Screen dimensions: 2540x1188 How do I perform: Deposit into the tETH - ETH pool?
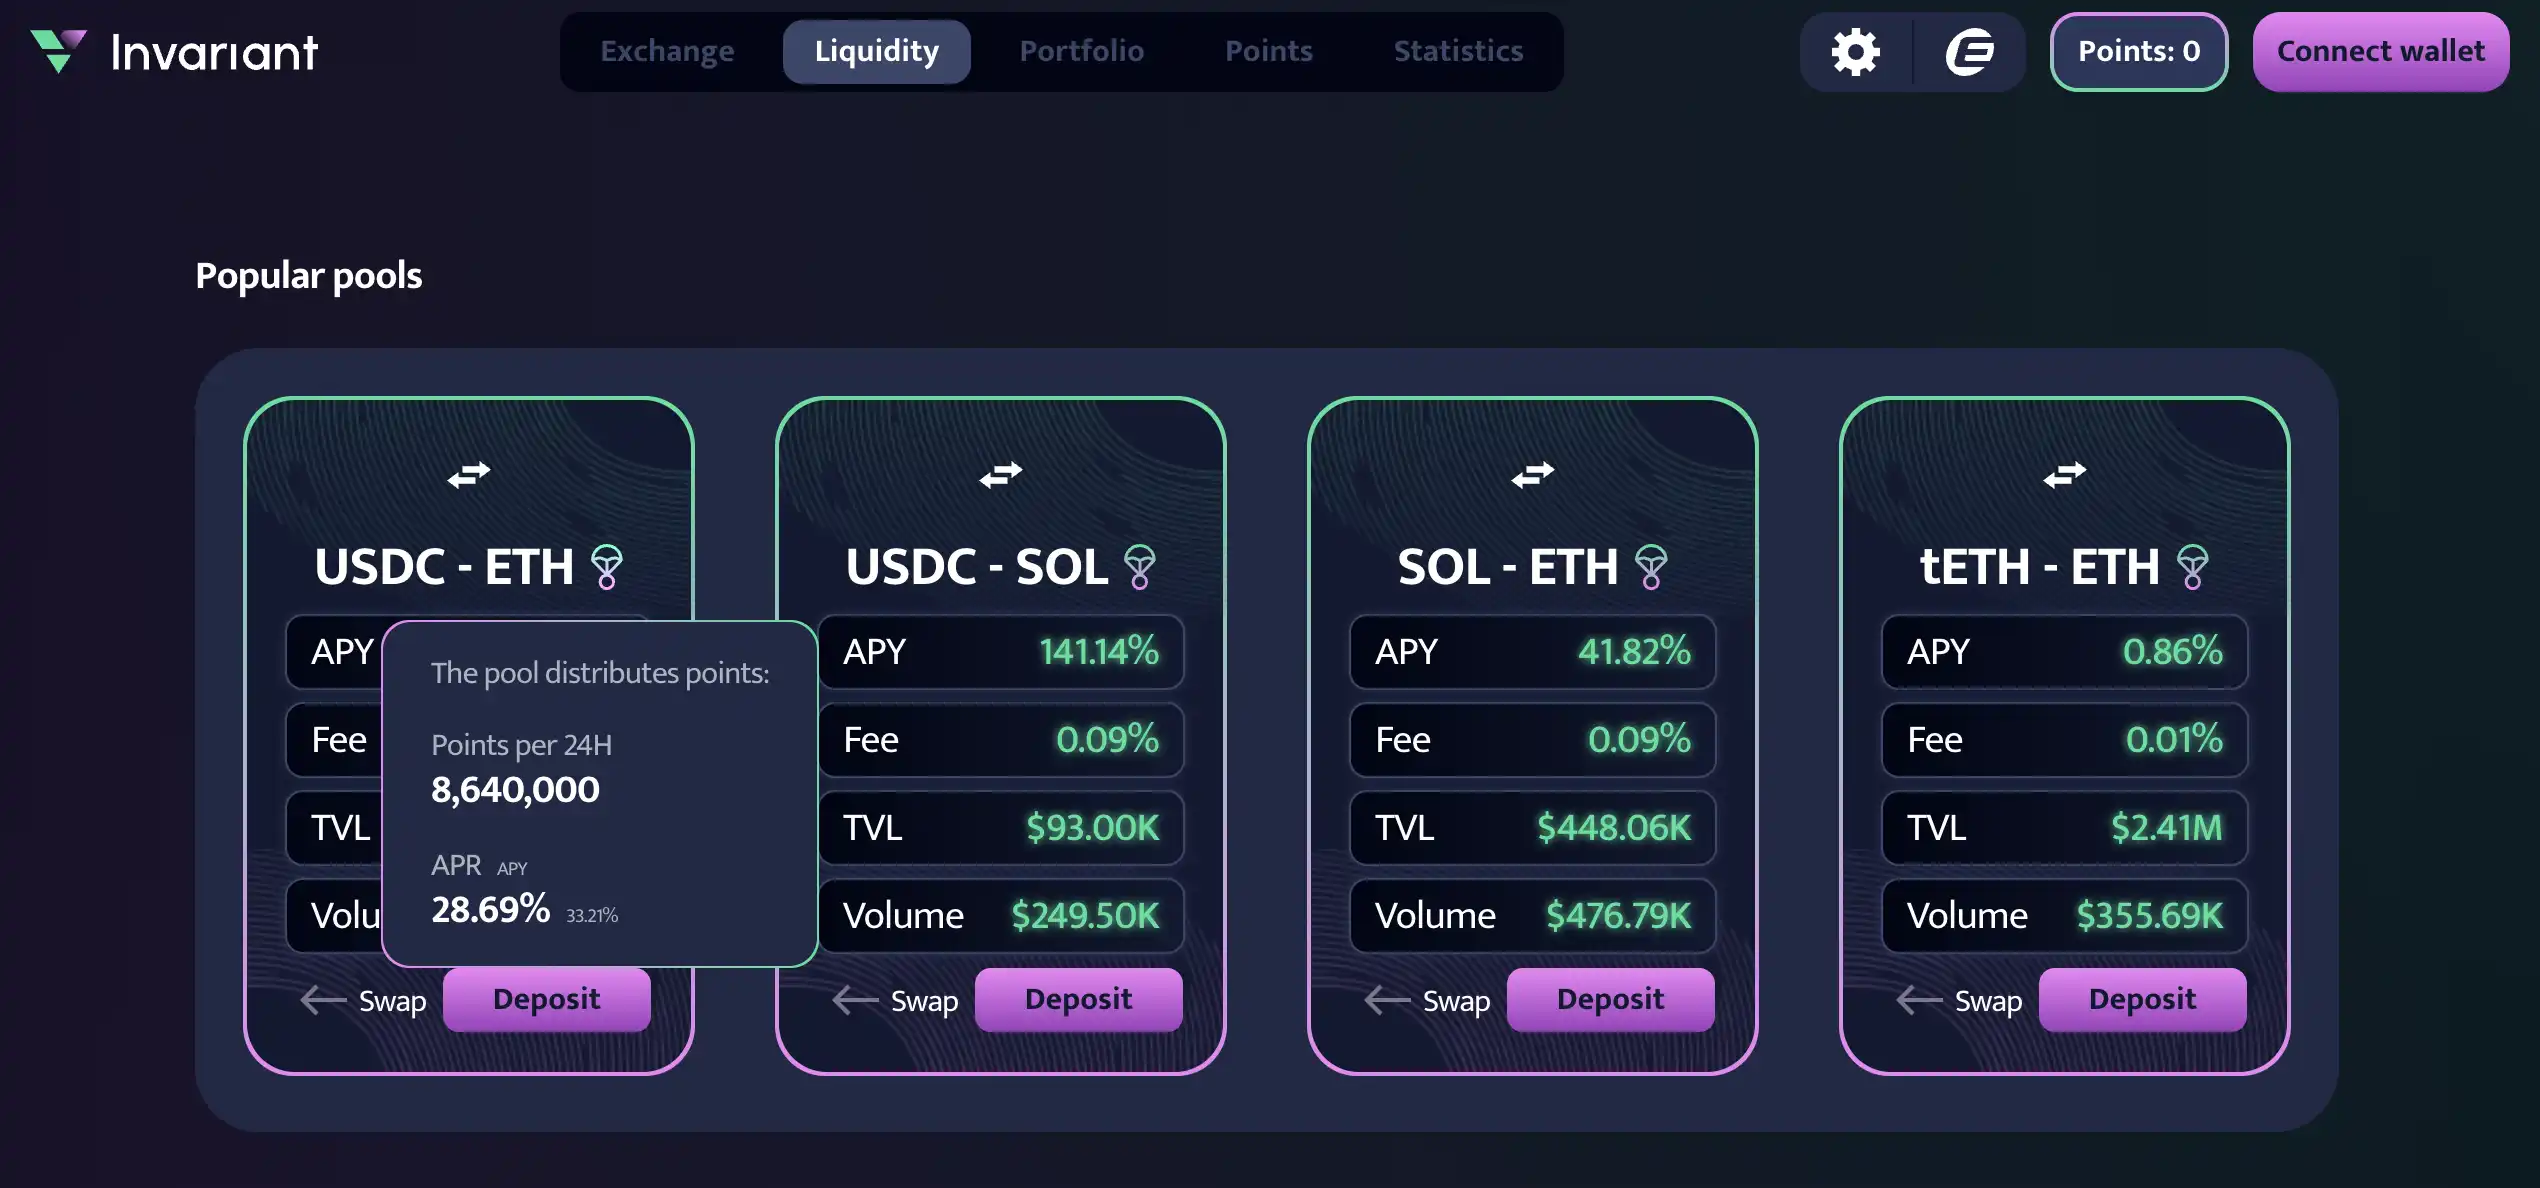[2142, 999]
